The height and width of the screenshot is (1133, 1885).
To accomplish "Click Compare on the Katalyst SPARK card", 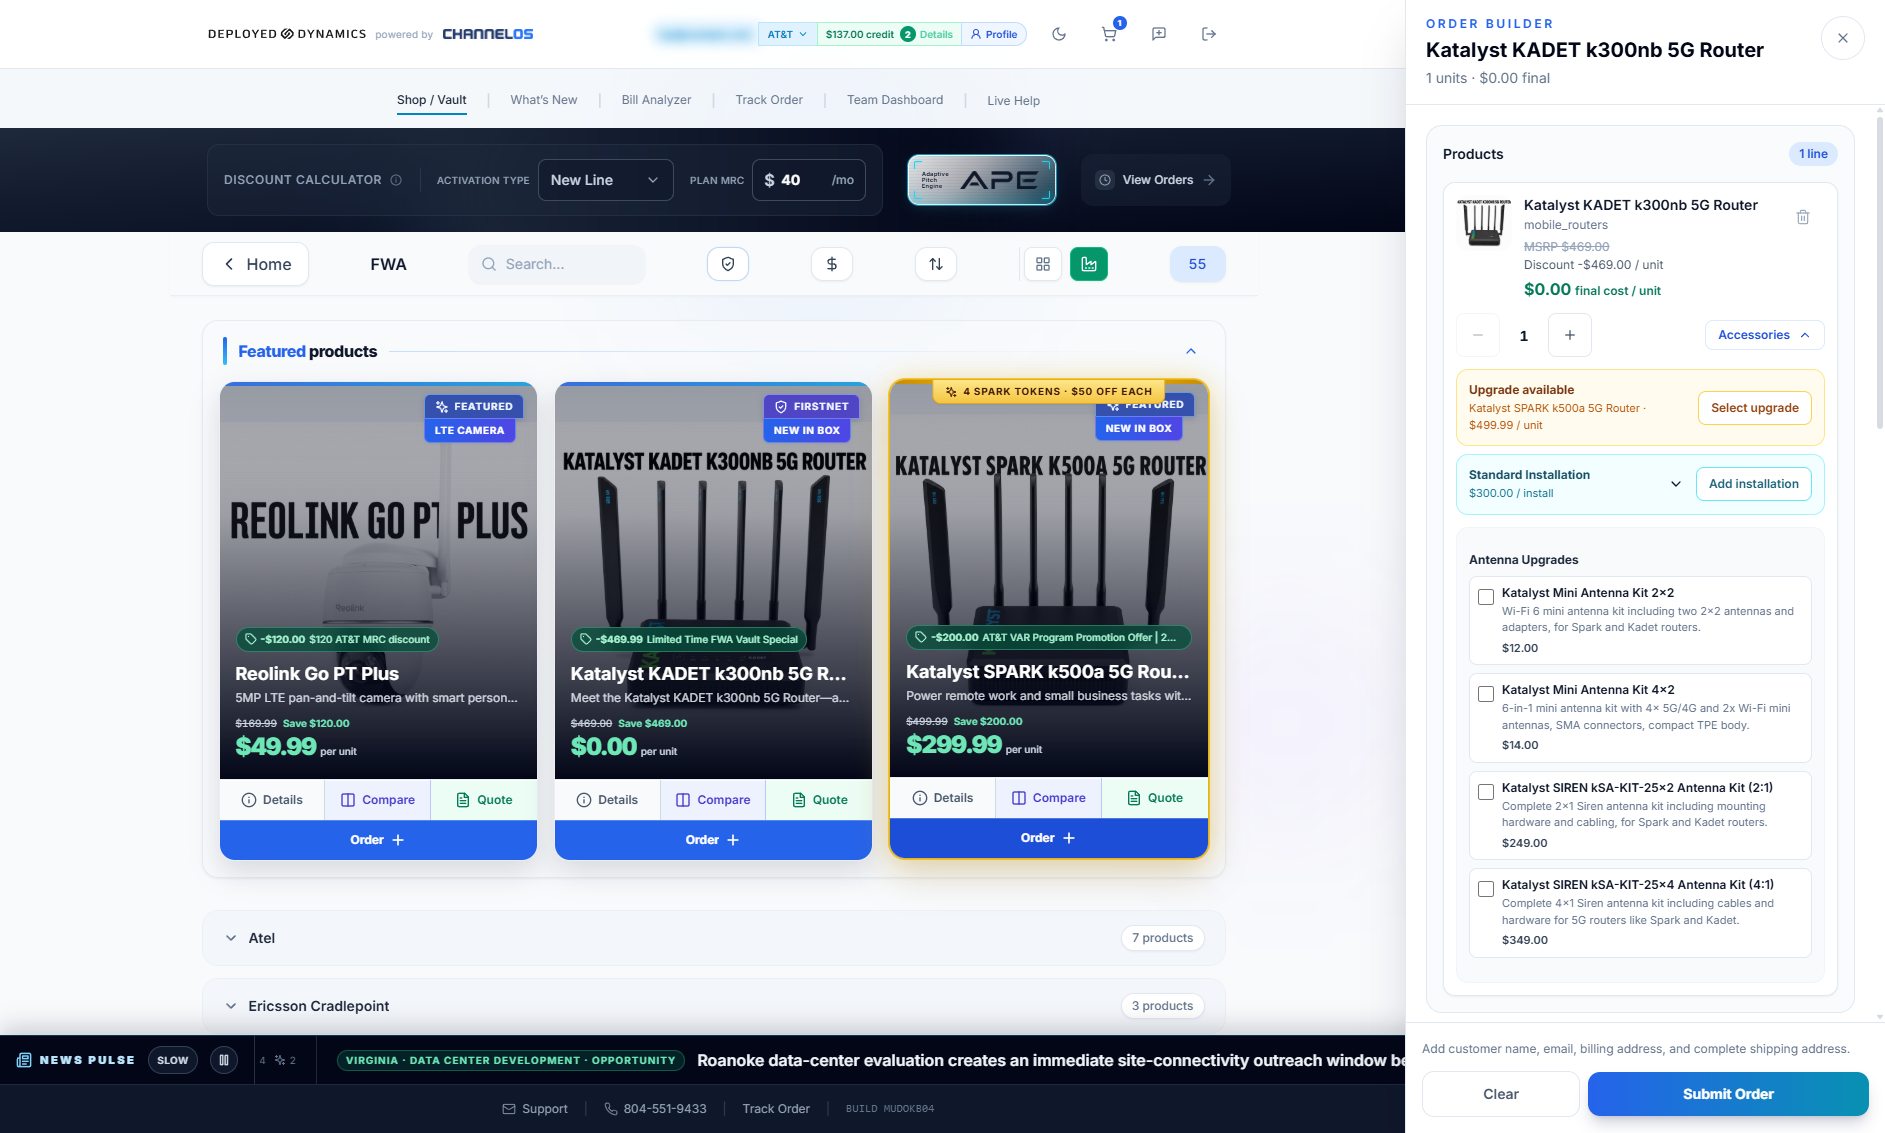I will click(1049, 798).
